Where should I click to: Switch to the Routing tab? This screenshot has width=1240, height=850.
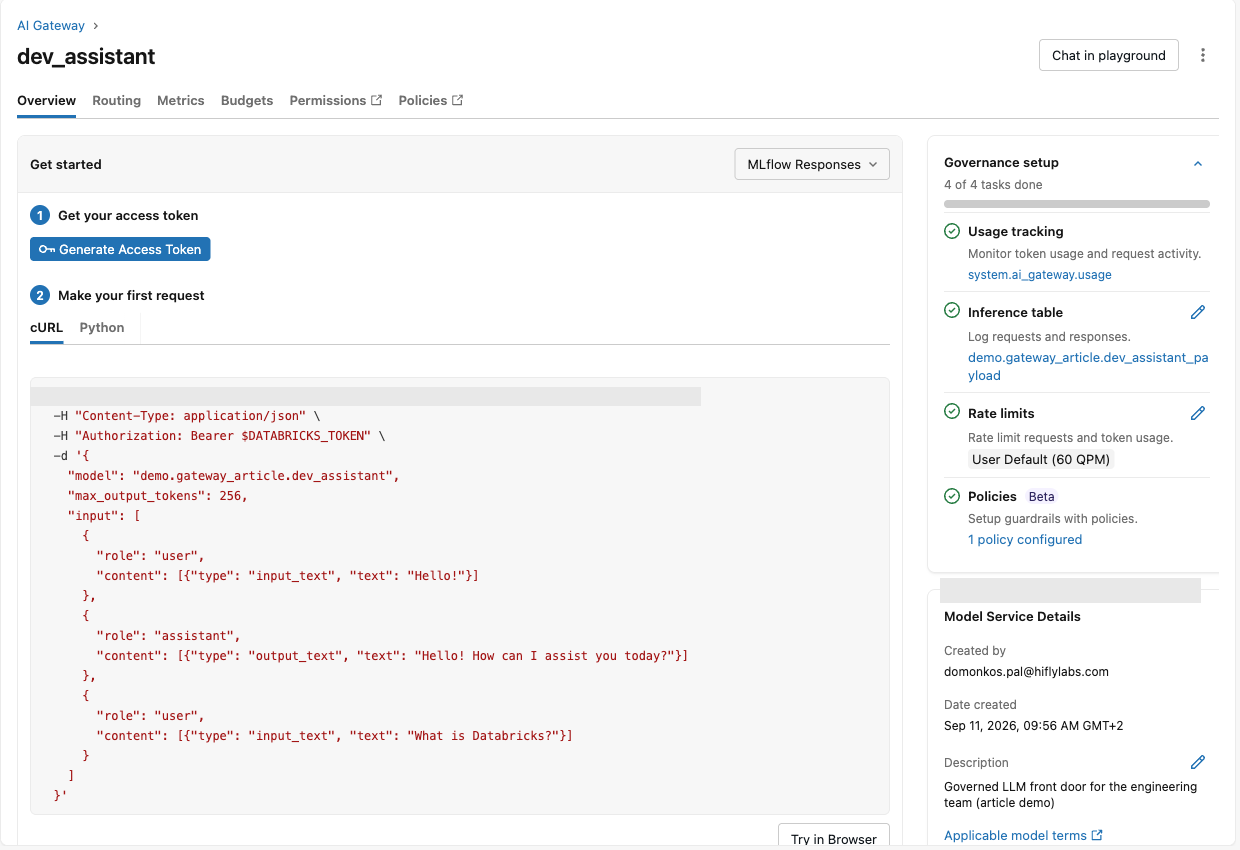pyautogui.click(x=116, y=100)
